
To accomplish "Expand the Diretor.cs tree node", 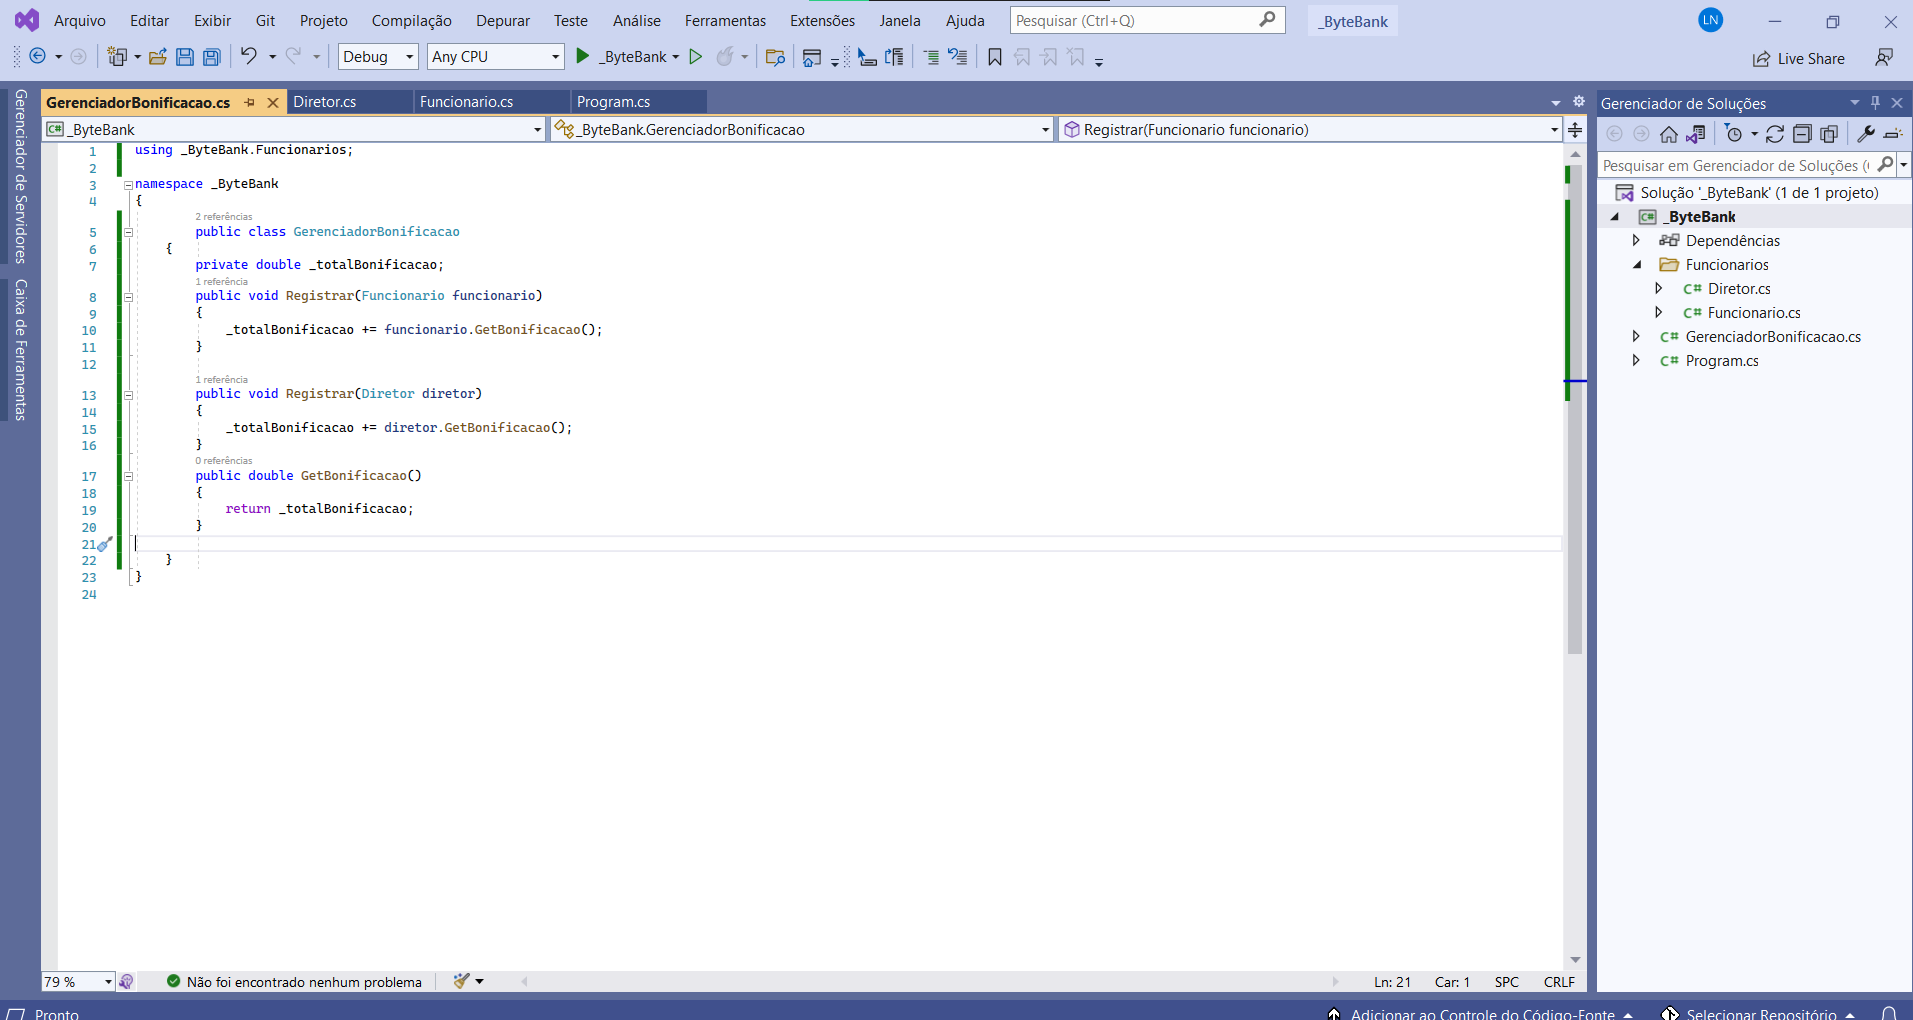I will coord(1658,288).
